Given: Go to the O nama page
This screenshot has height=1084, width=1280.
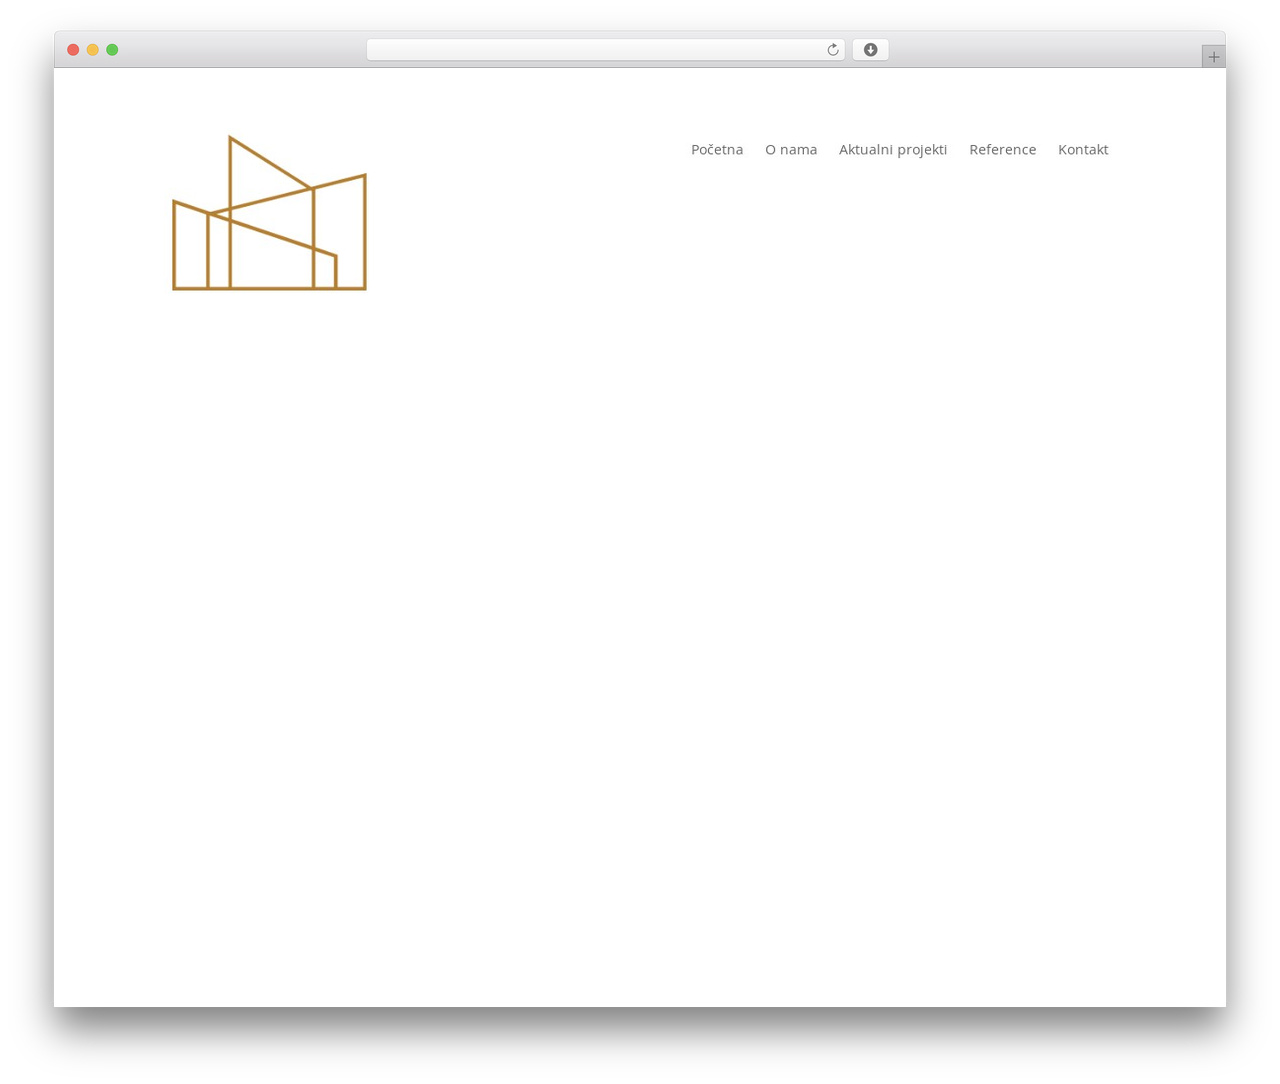Looking at the screenshot, I should [x=791, y=149].
